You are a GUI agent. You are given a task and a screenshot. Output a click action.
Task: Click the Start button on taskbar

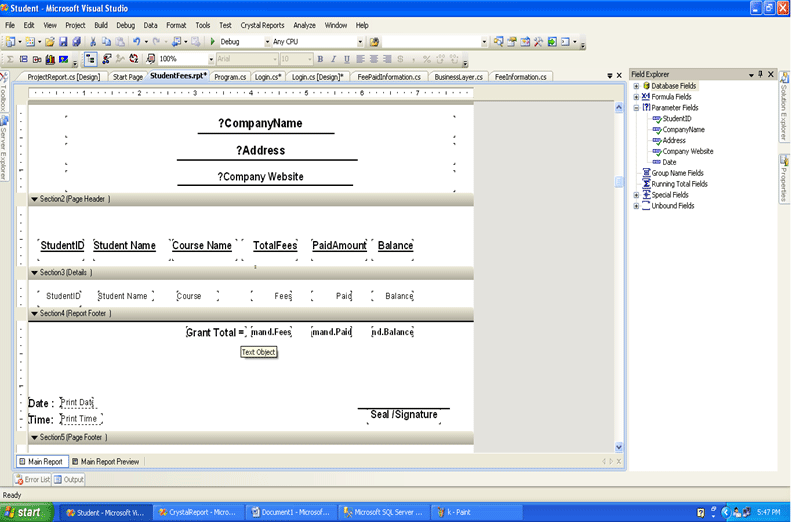[x=26, y=512]
